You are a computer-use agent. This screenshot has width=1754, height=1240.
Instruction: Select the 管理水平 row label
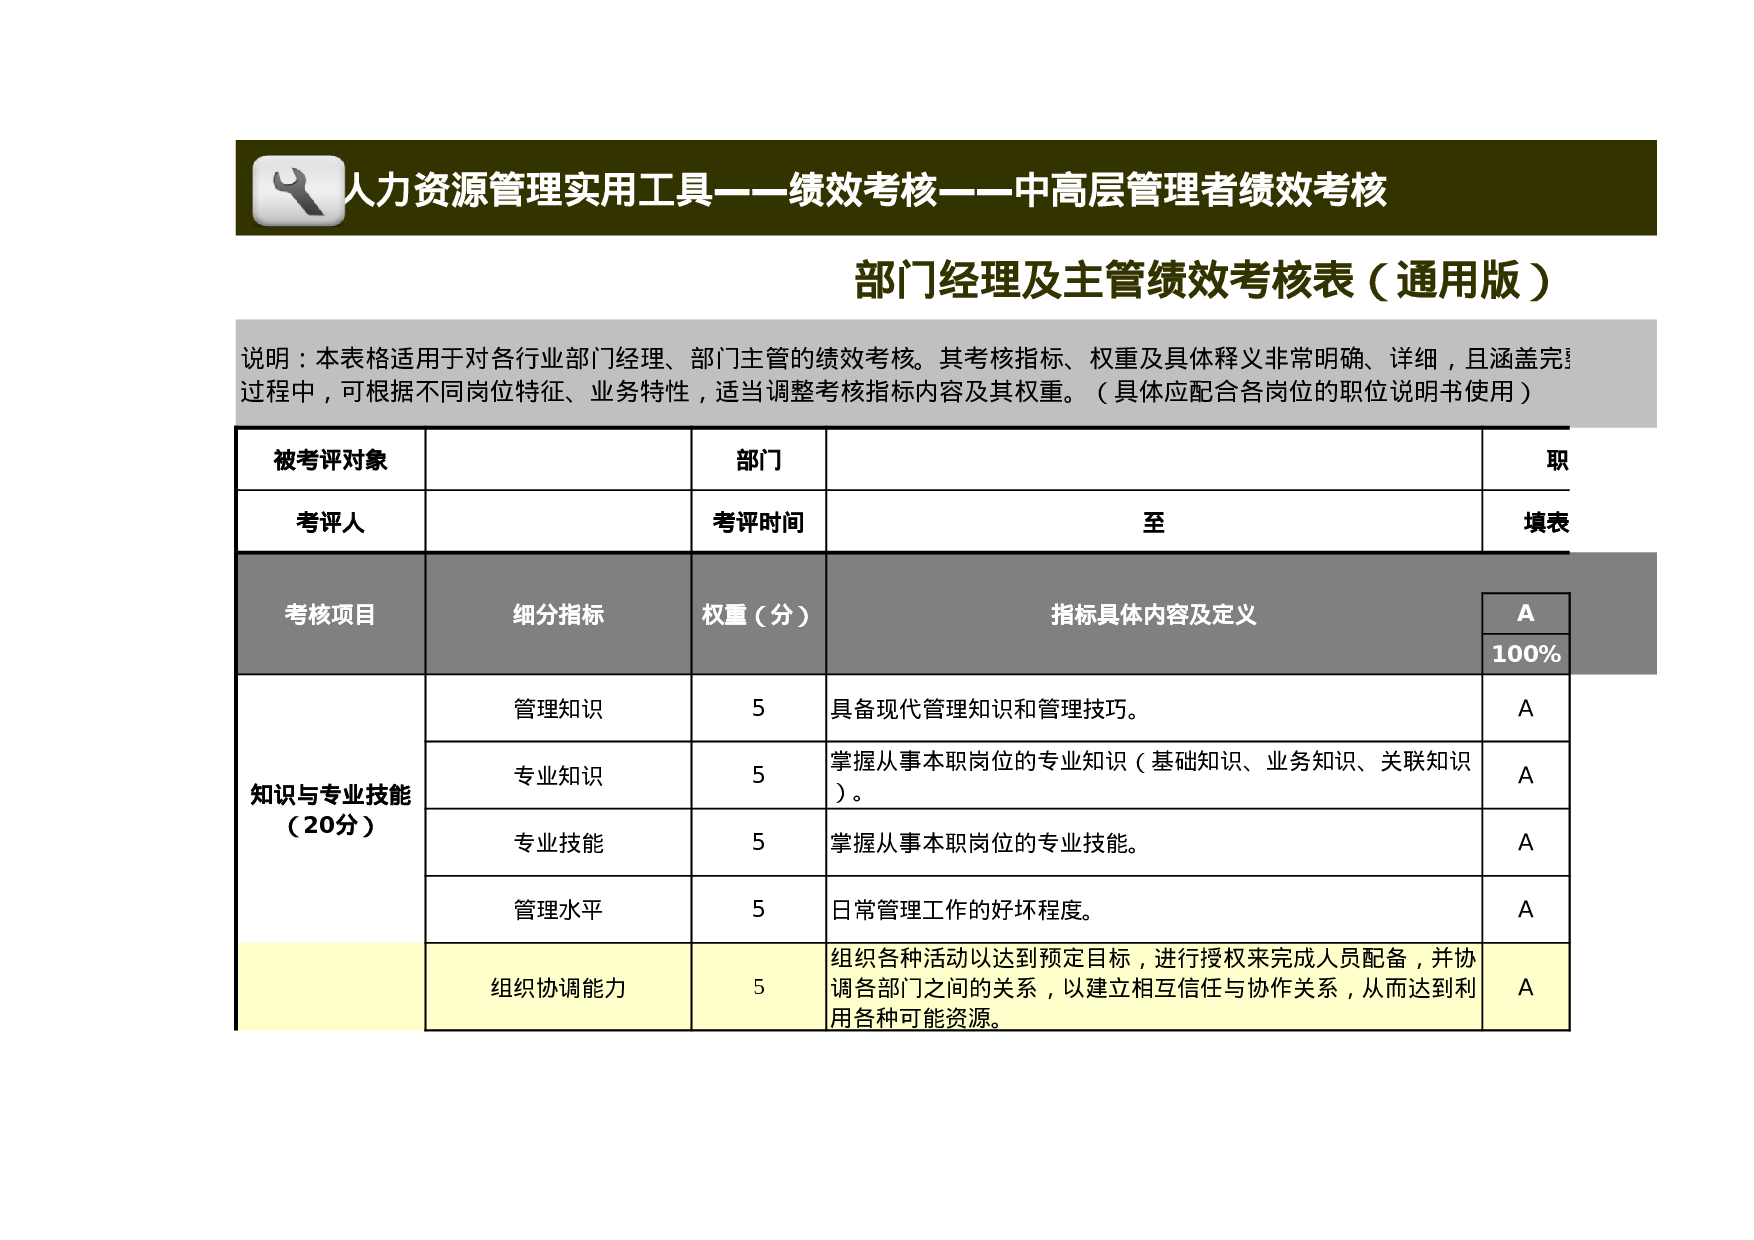point(557,909)
